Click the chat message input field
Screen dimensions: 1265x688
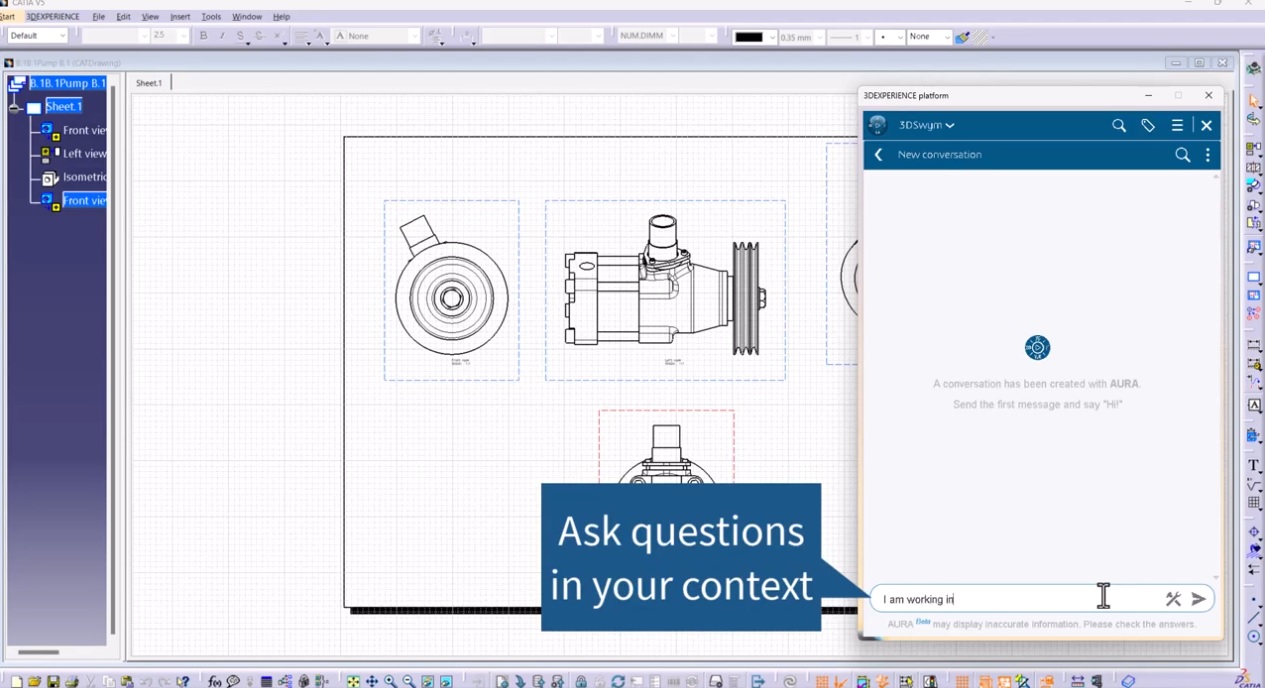coord(1010,599)
